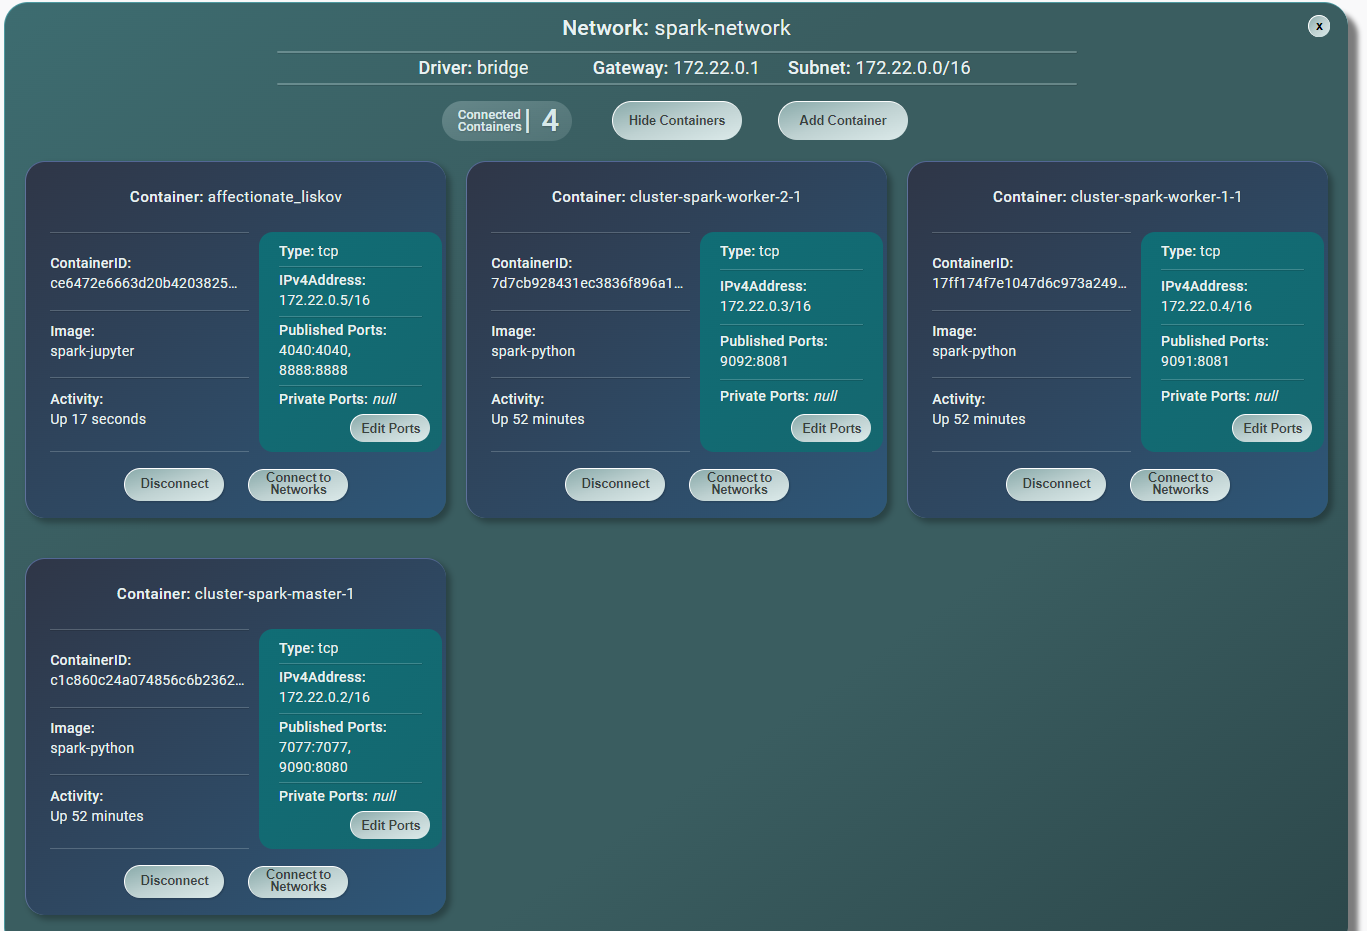Edit ports for cluster-spark-worker-1-1
Viewport: 1367px width, 931px height.
click(1271, 428)
